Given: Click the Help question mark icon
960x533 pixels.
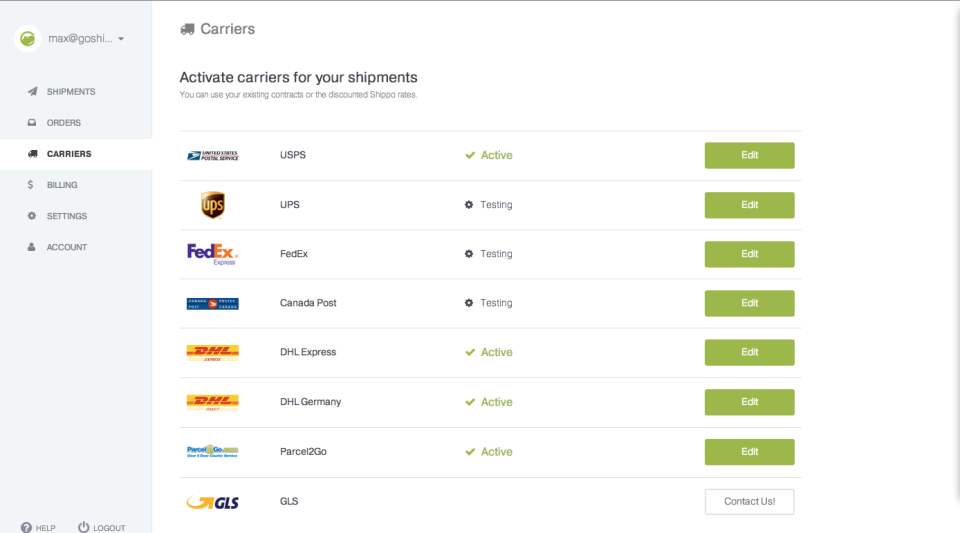Looking at the screenshot, I should 26,527.
